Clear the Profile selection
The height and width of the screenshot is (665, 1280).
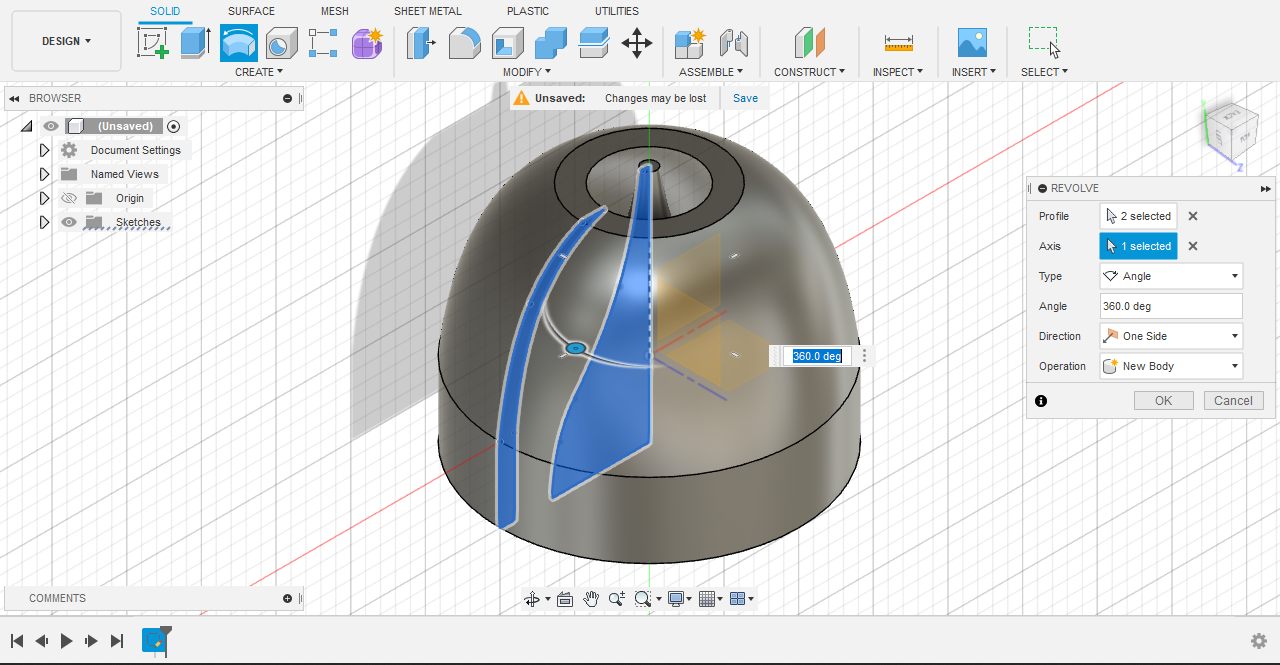pyautogui.click(x=1193, y=216)
